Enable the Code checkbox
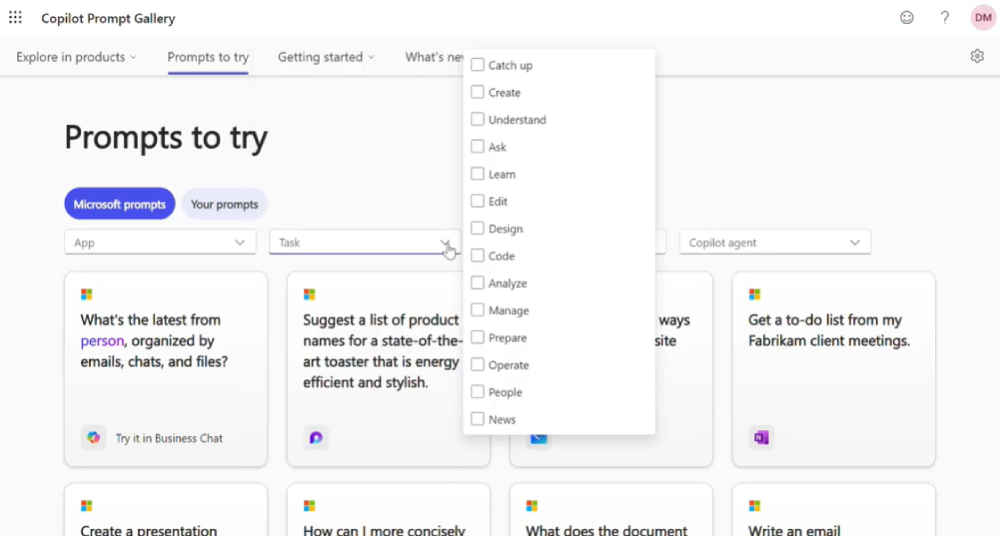1000x536 pixels. coord(477,256)
